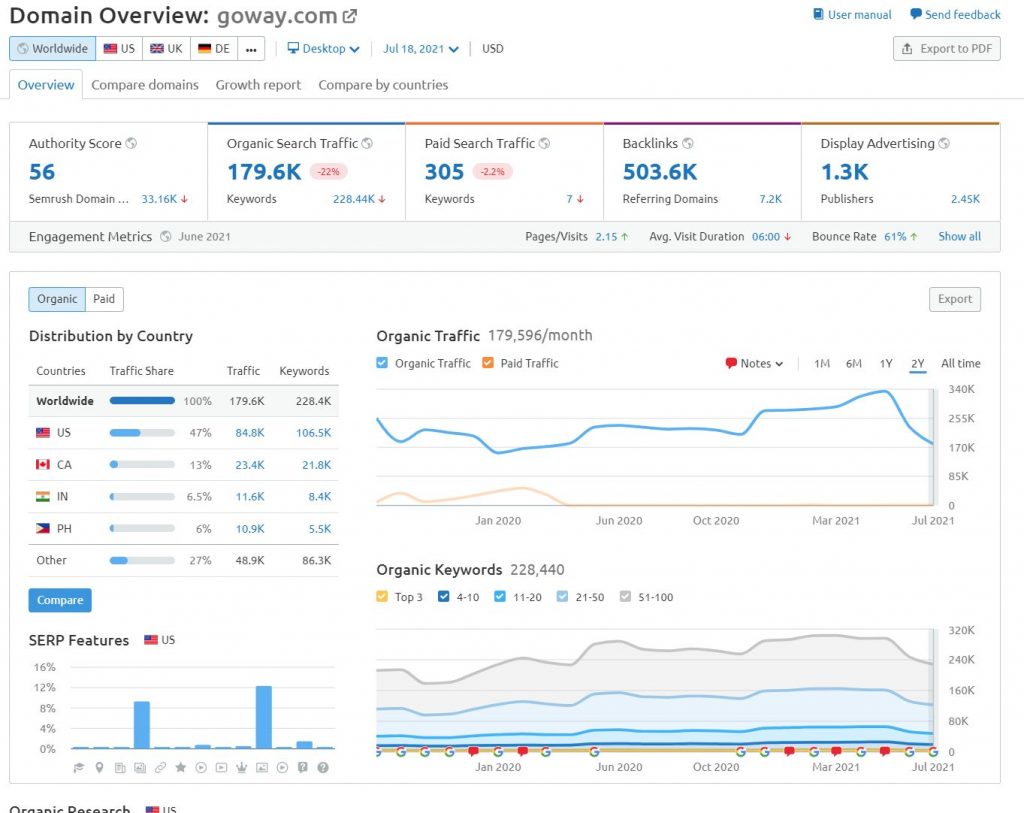Open the Compare by countries tab
The width and height of the screenshot is (1024, 813).
point(383,85)
